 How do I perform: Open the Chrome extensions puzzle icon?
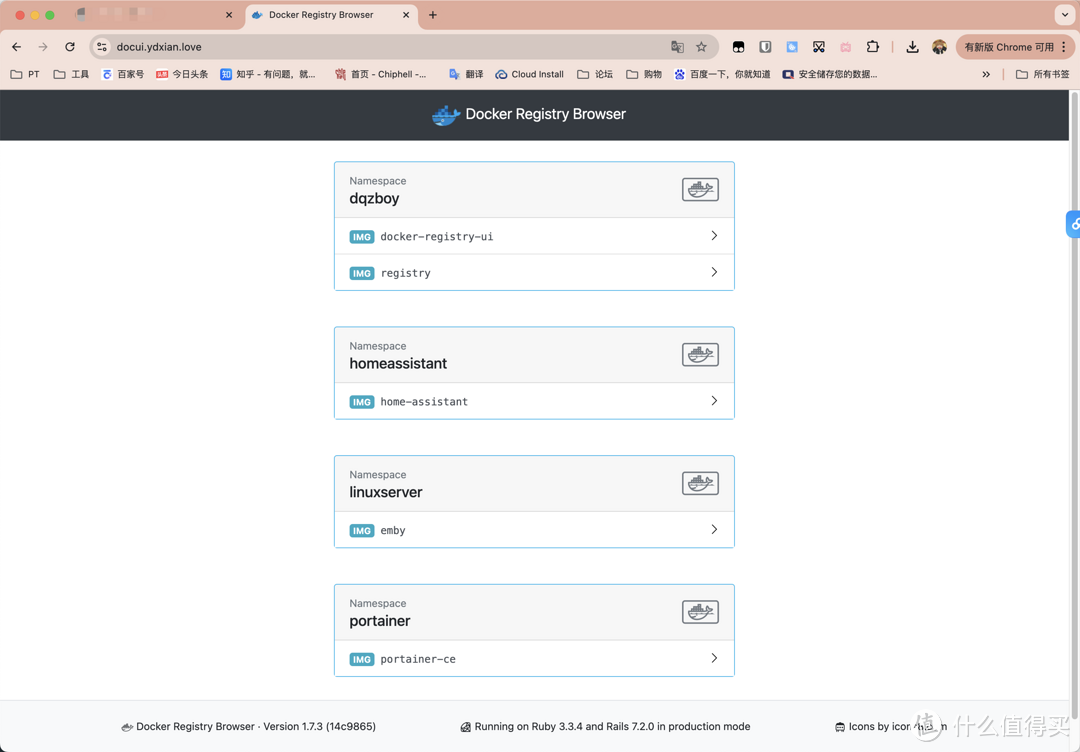click(x=873, y=47)
